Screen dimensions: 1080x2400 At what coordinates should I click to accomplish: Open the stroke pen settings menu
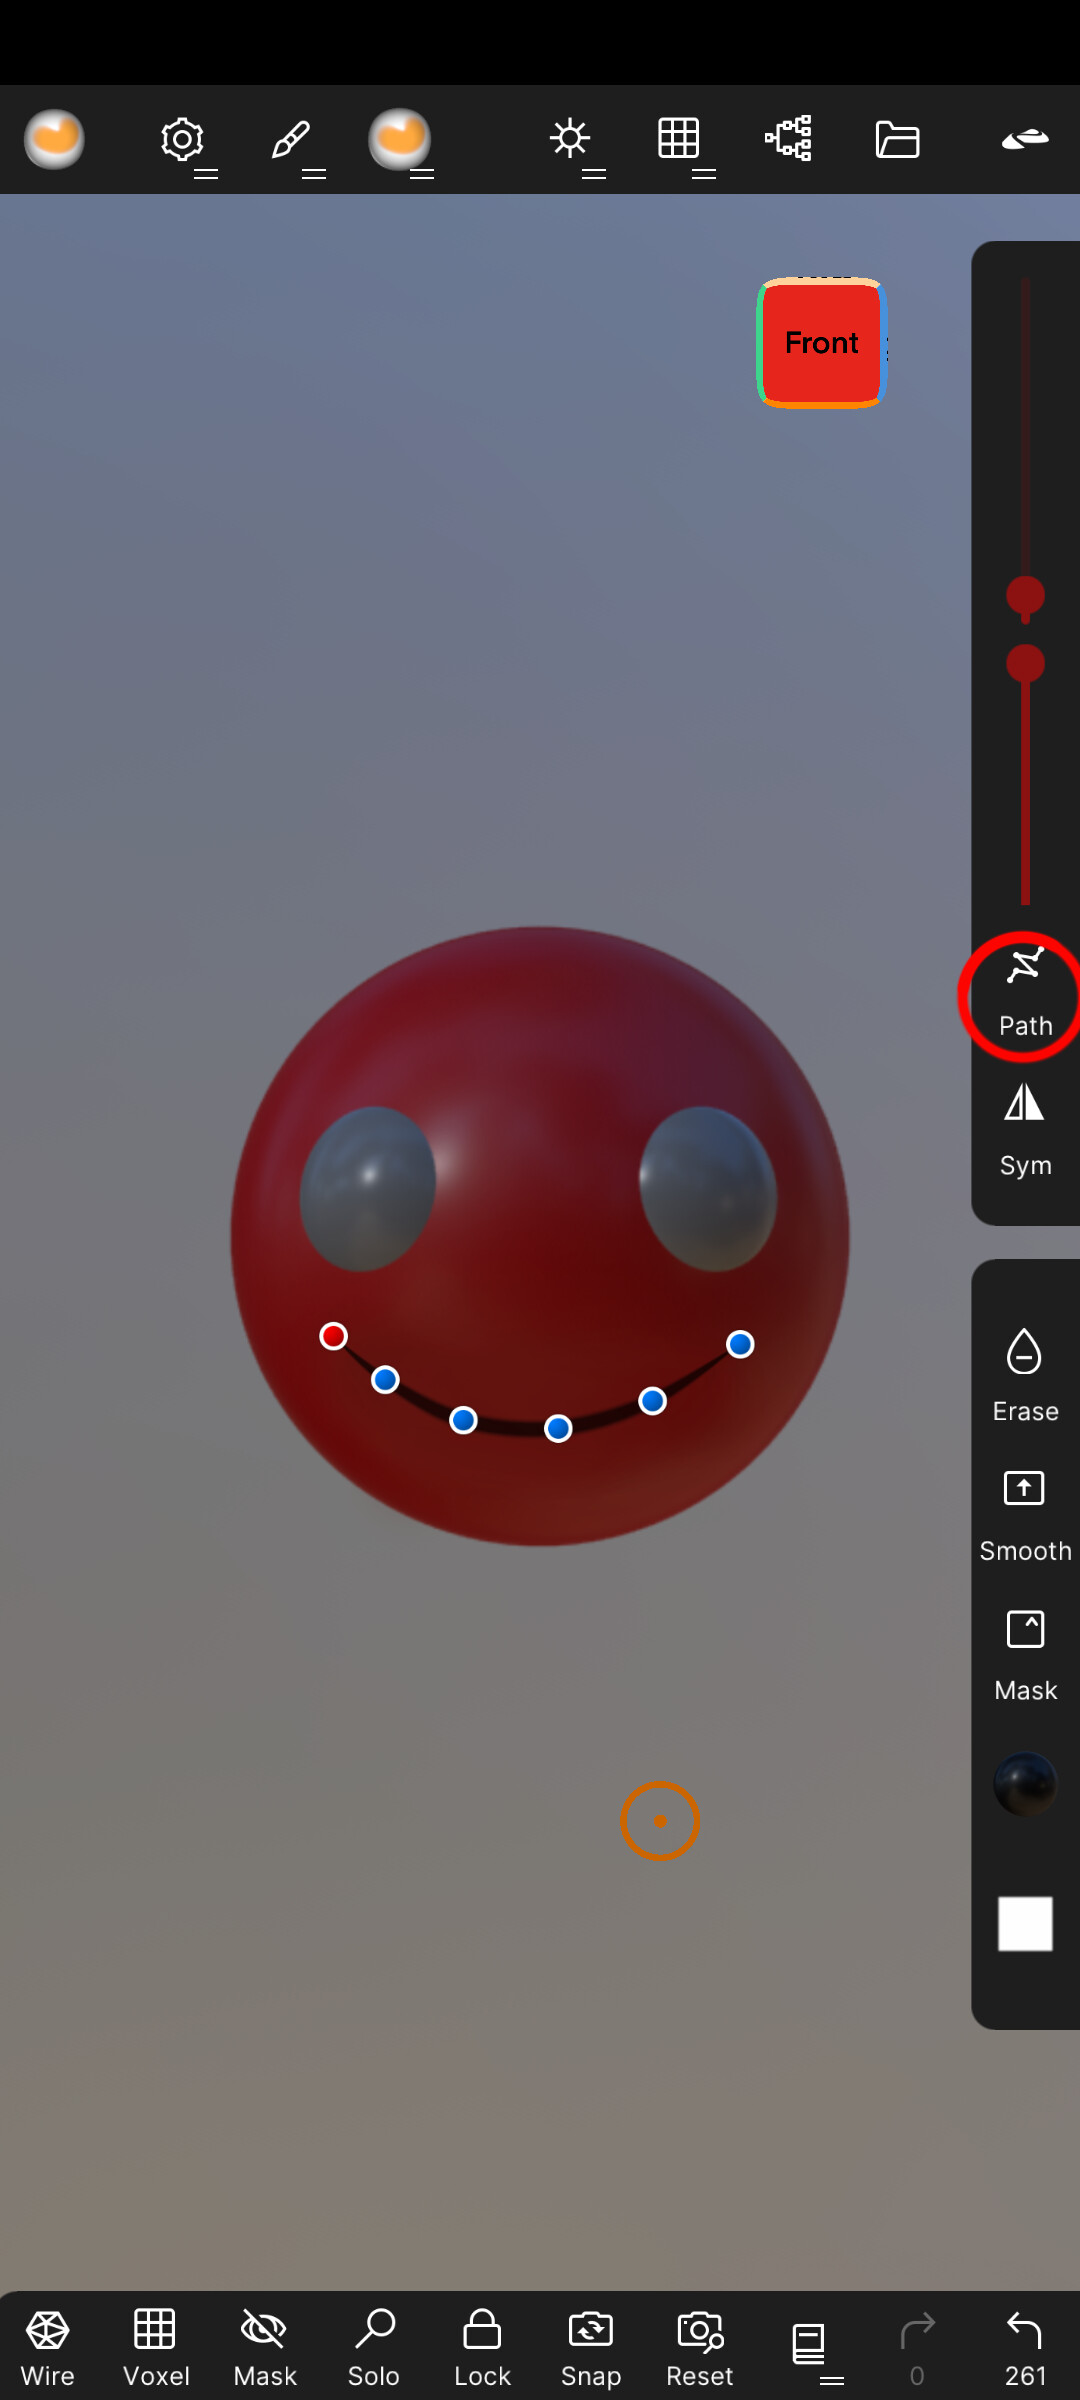pos(291,139)
